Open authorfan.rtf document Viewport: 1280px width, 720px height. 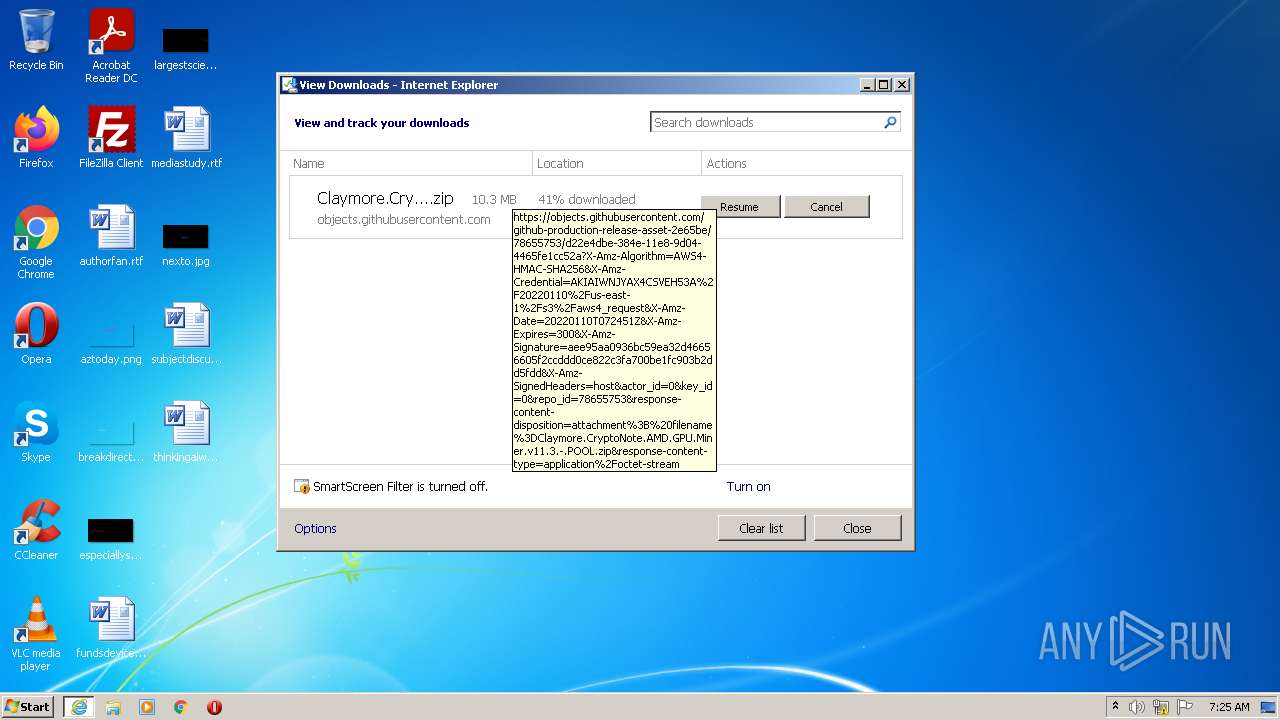(x=111, y=236)
